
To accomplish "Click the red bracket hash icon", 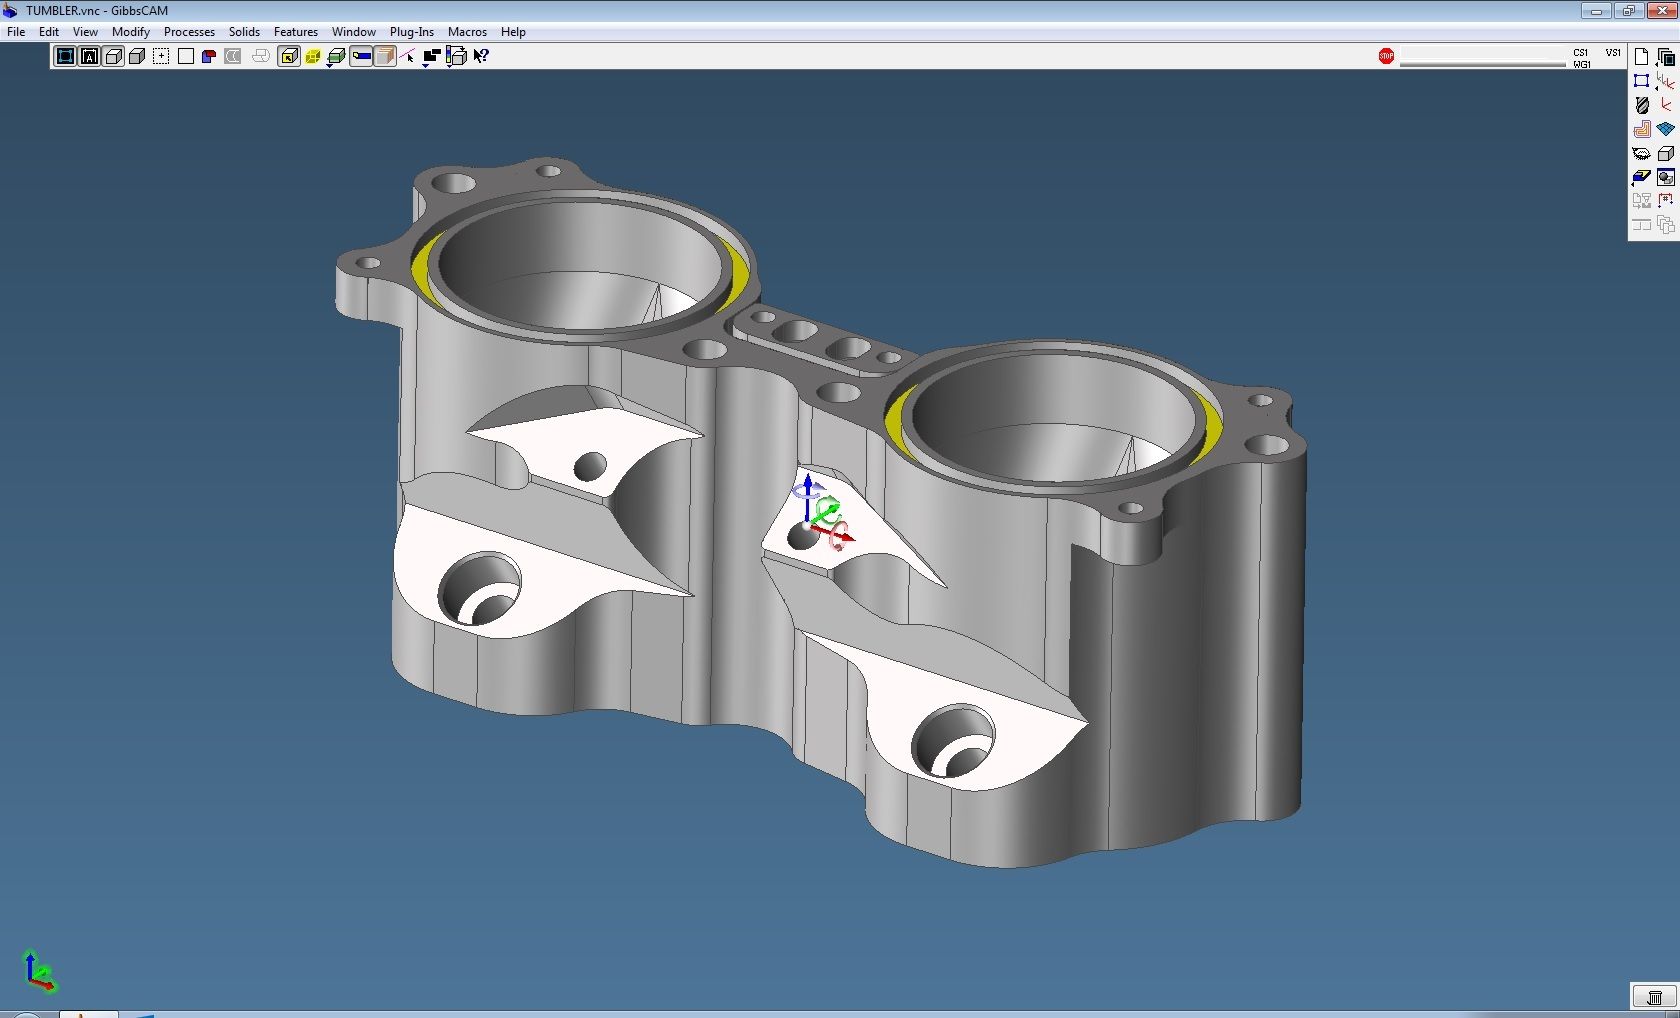I will (x=1665, y=201).
